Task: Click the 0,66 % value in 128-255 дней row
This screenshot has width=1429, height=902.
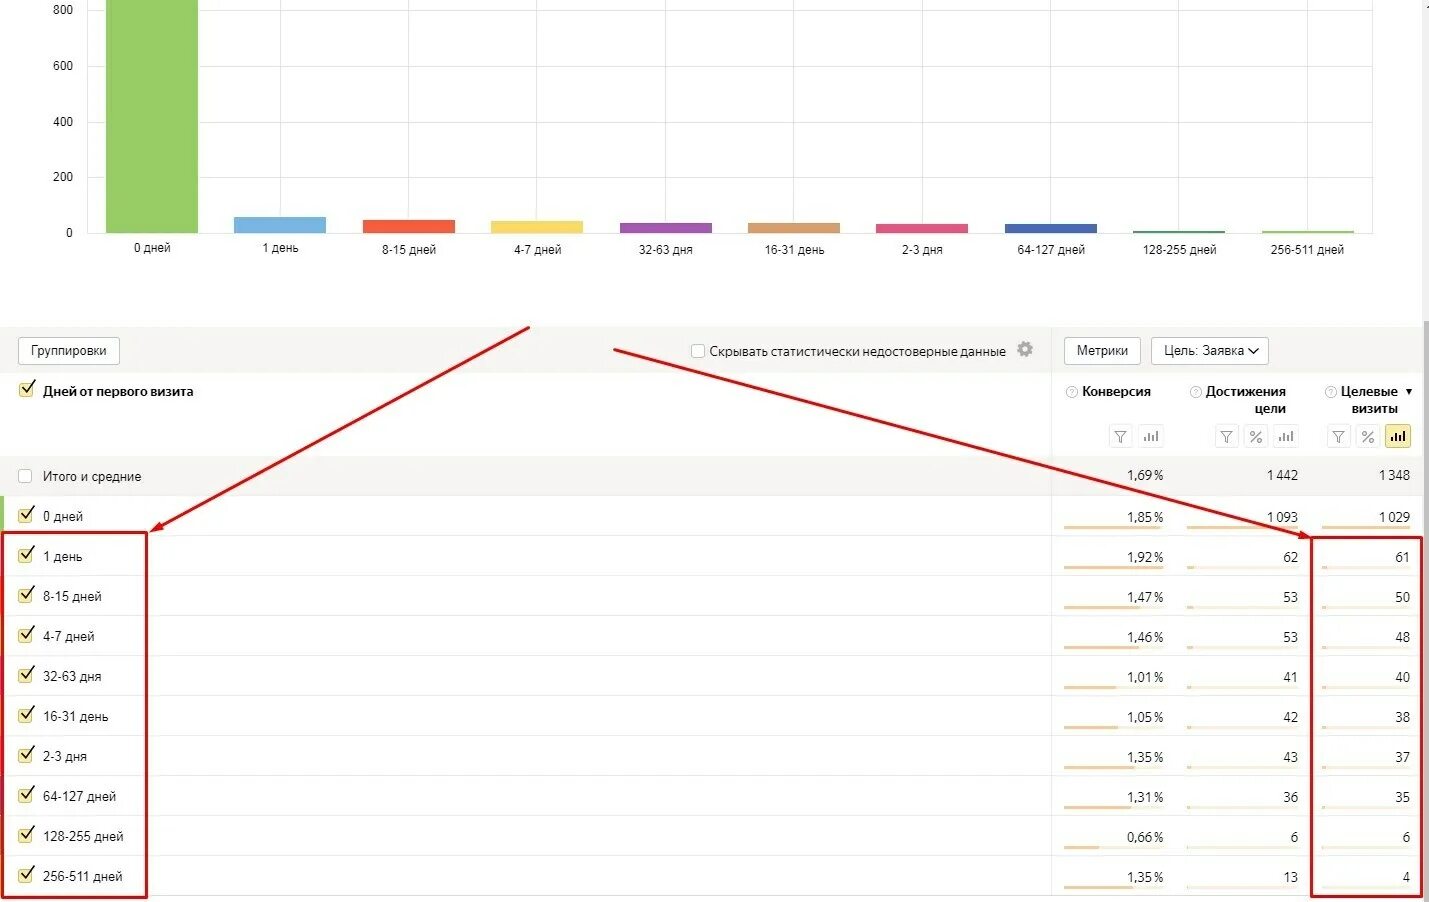Action: [x=1145, y=837]
